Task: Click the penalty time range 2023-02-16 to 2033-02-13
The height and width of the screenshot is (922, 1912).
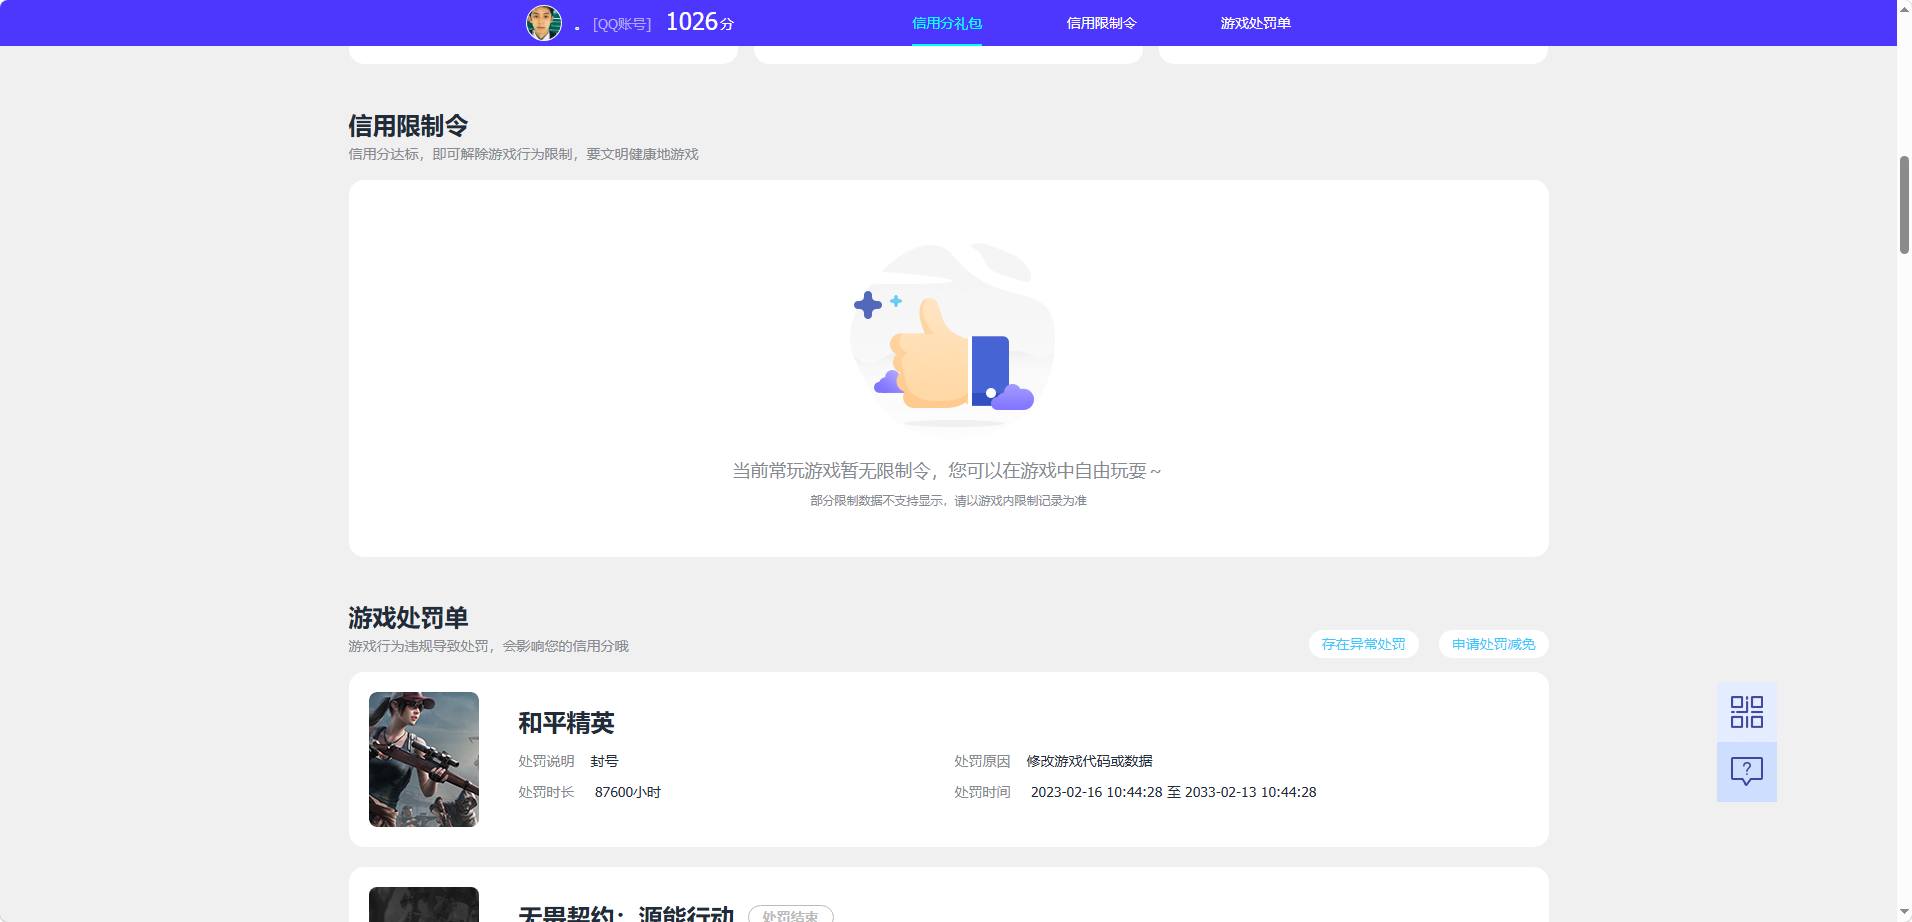Action: [1173, 792]
